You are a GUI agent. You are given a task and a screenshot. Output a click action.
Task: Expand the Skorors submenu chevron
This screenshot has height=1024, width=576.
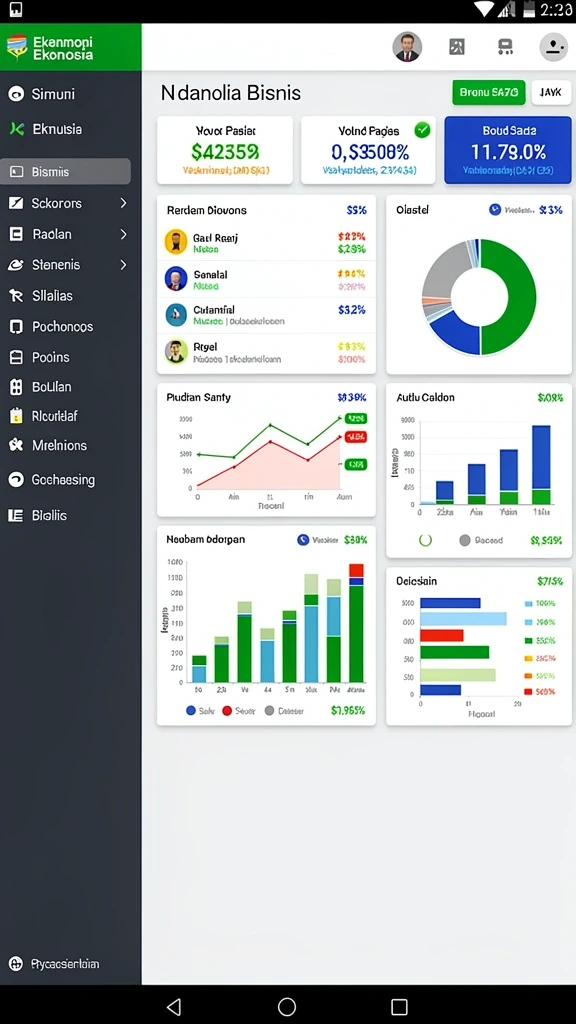[123, 203]
